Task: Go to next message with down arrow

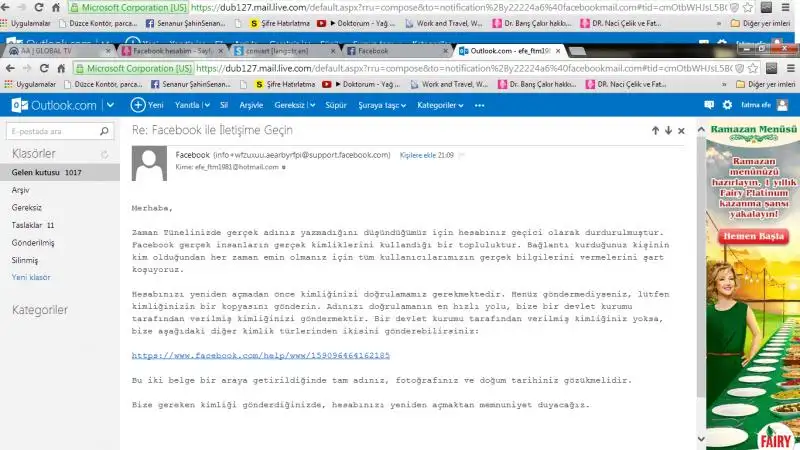Action: 668,131
